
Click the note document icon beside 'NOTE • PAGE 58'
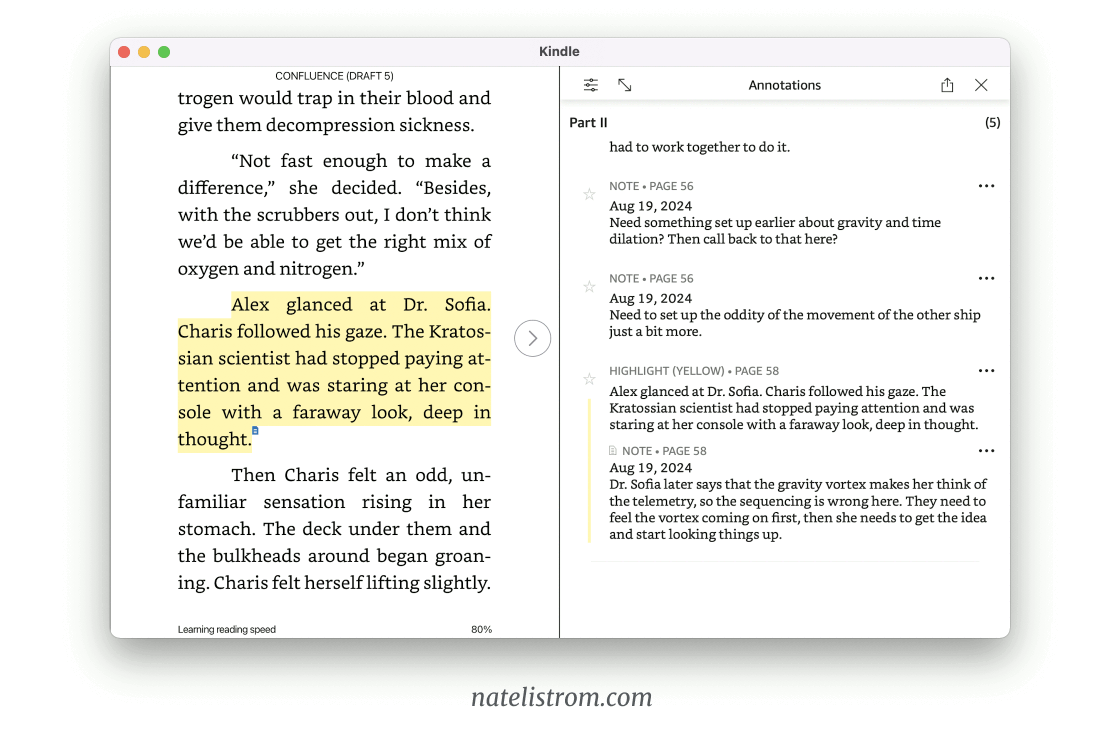tap(613, 451)
